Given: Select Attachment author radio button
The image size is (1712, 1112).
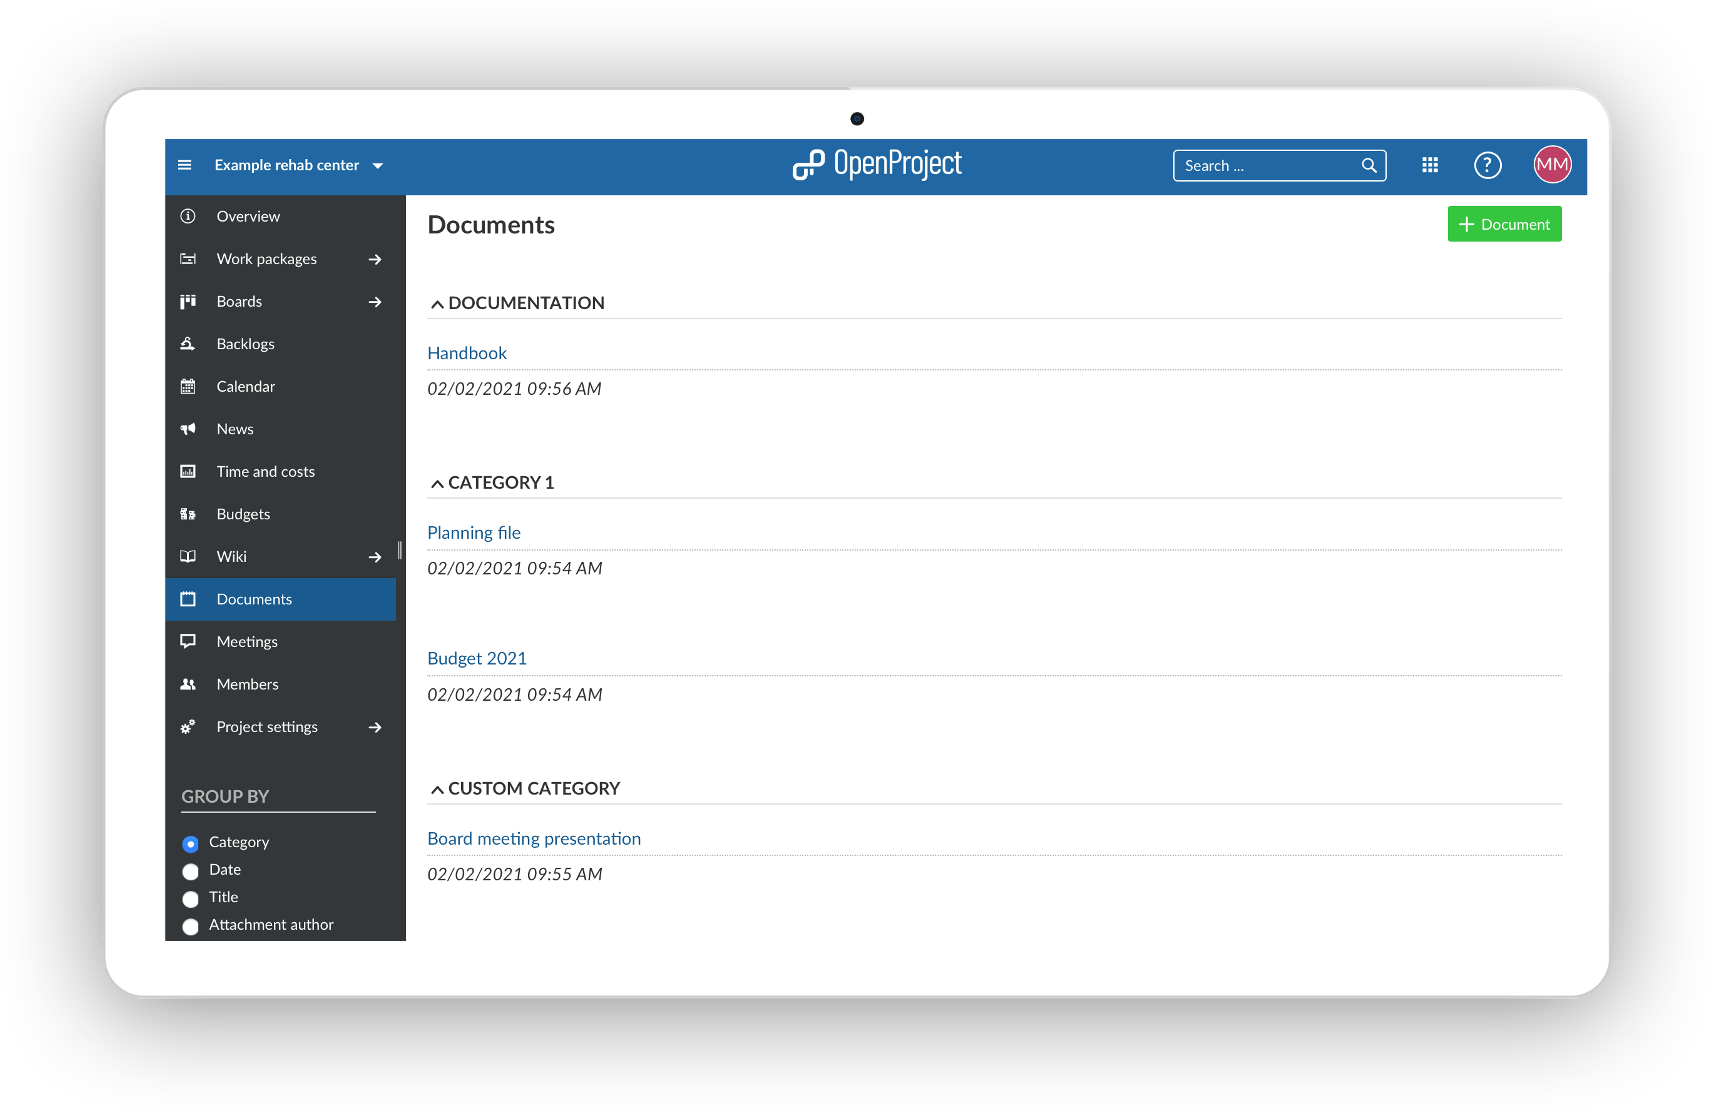Looking at the screenshot, I should click(191, 926).
